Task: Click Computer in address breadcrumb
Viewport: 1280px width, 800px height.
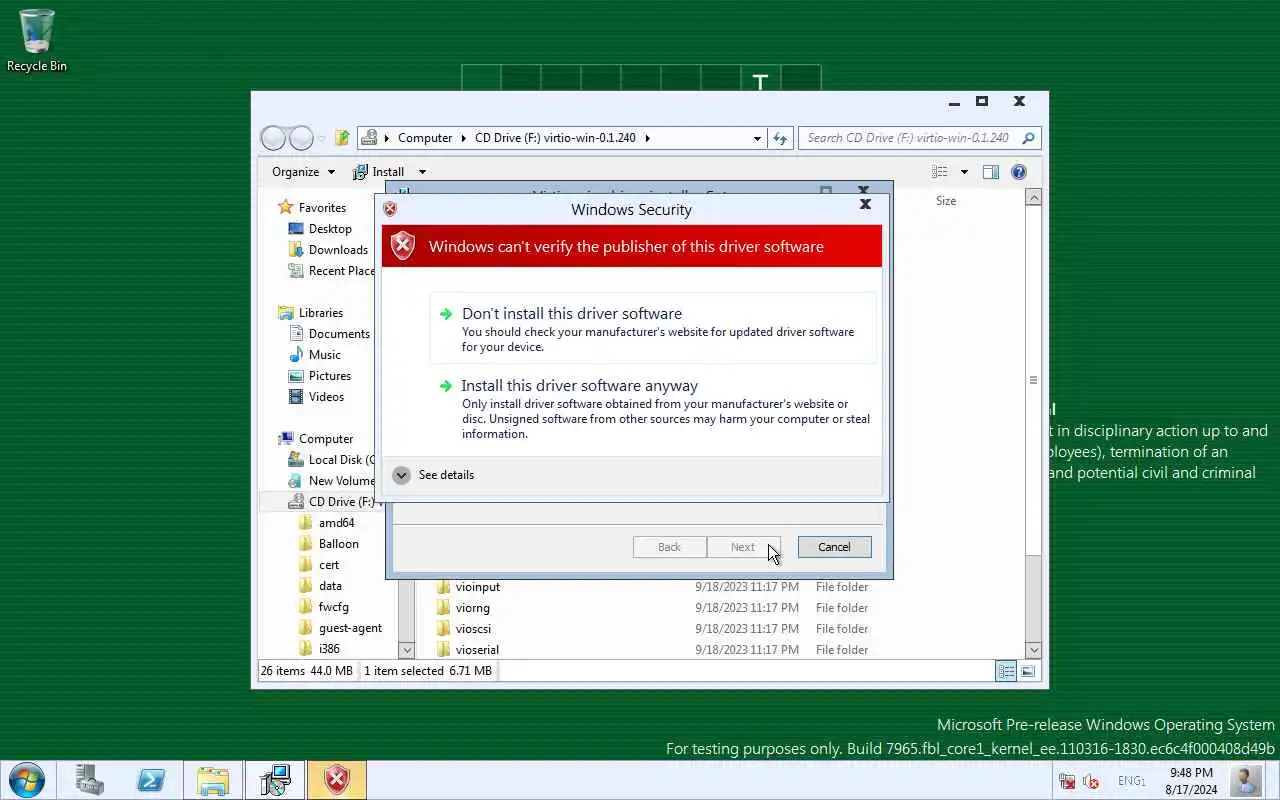Action: click(425, 138)
